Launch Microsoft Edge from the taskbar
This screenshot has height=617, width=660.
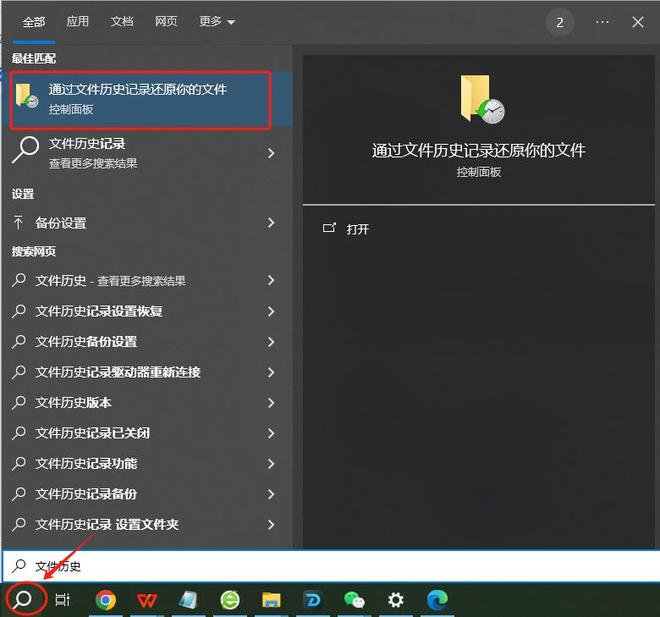click(x=437, y=600)
